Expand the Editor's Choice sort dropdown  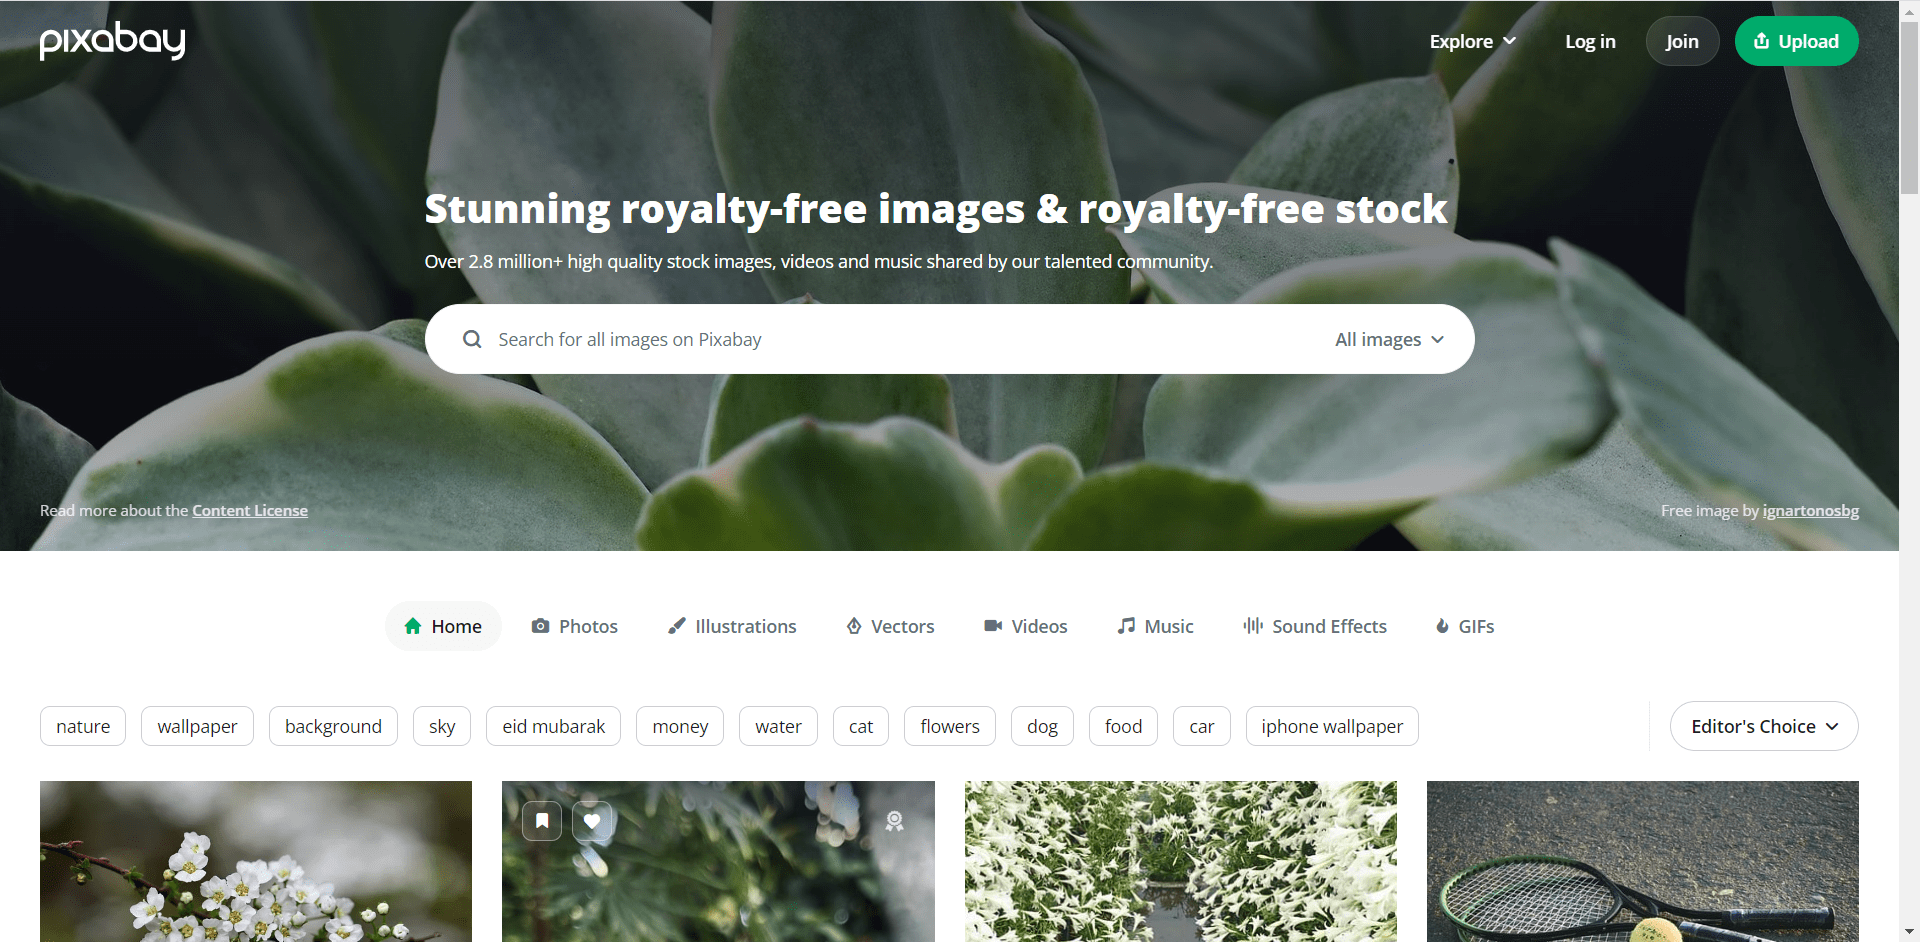(x=1764, y=726)
